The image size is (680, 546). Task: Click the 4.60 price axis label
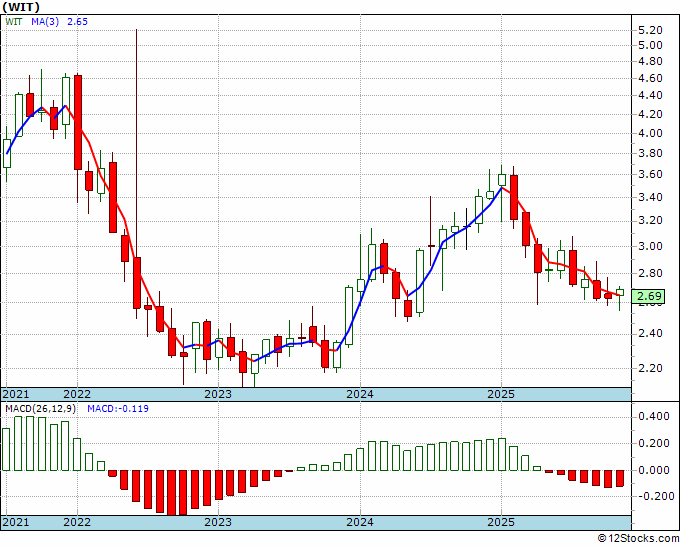pyautogui.click(x=650, y=78)
